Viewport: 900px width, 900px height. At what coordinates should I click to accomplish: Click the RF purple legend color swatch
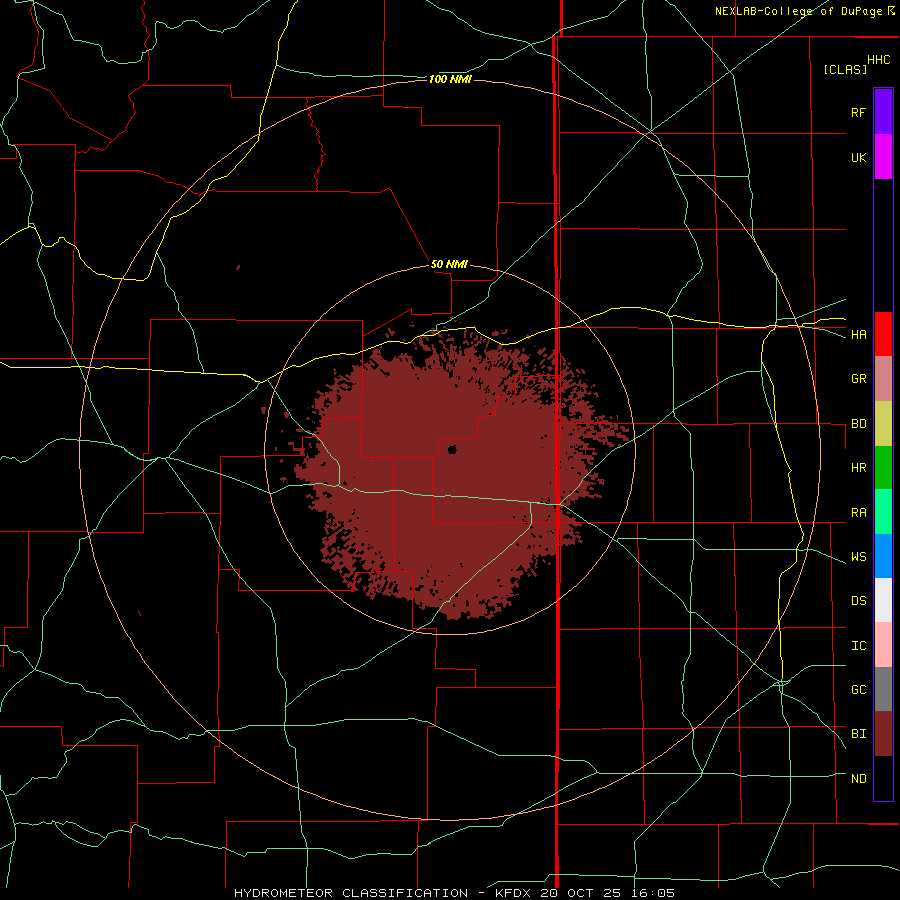pos(883,111)
